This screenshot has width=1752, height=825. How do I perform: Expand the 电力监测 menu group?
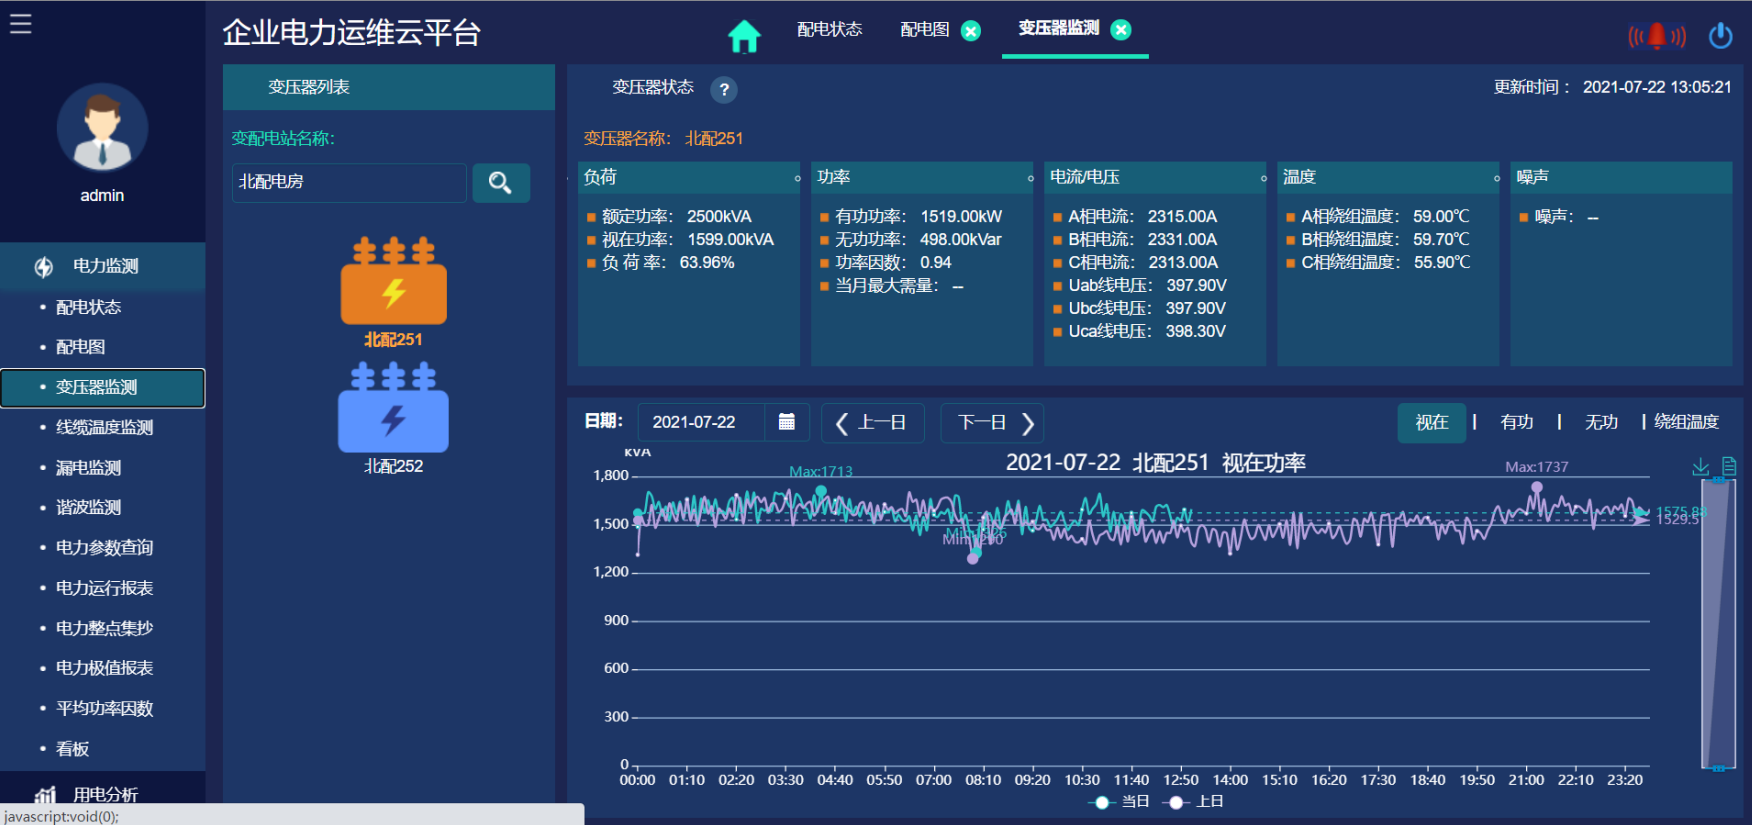103,266
